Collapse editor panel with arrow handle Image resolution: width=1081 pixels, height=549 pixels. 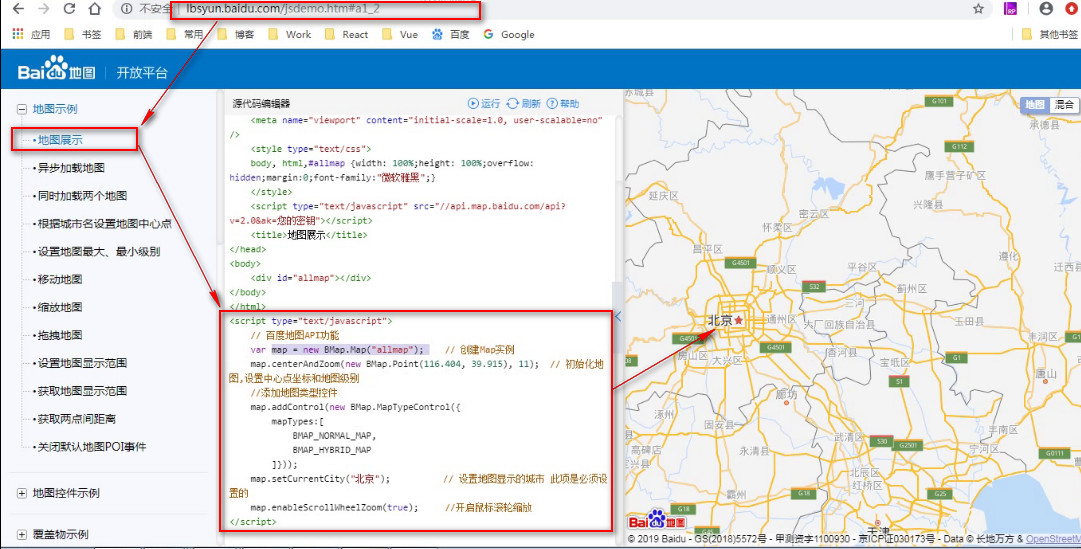618,317
